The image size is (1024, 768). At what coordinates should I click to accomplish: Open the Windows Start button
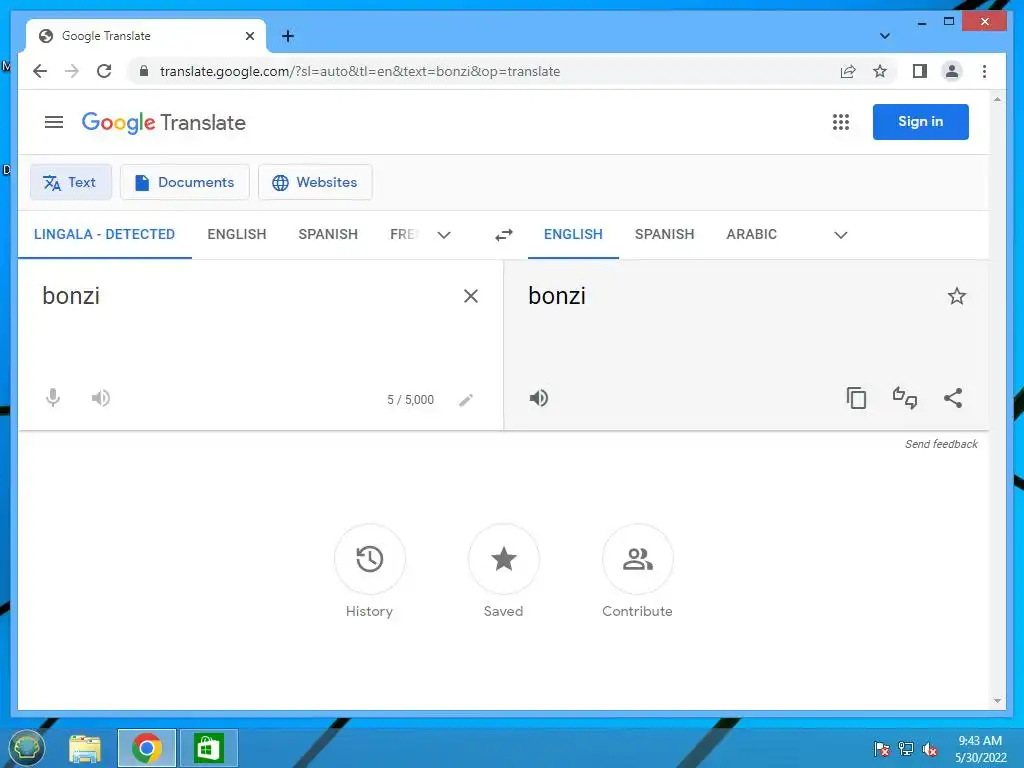[x=26, y=748]
